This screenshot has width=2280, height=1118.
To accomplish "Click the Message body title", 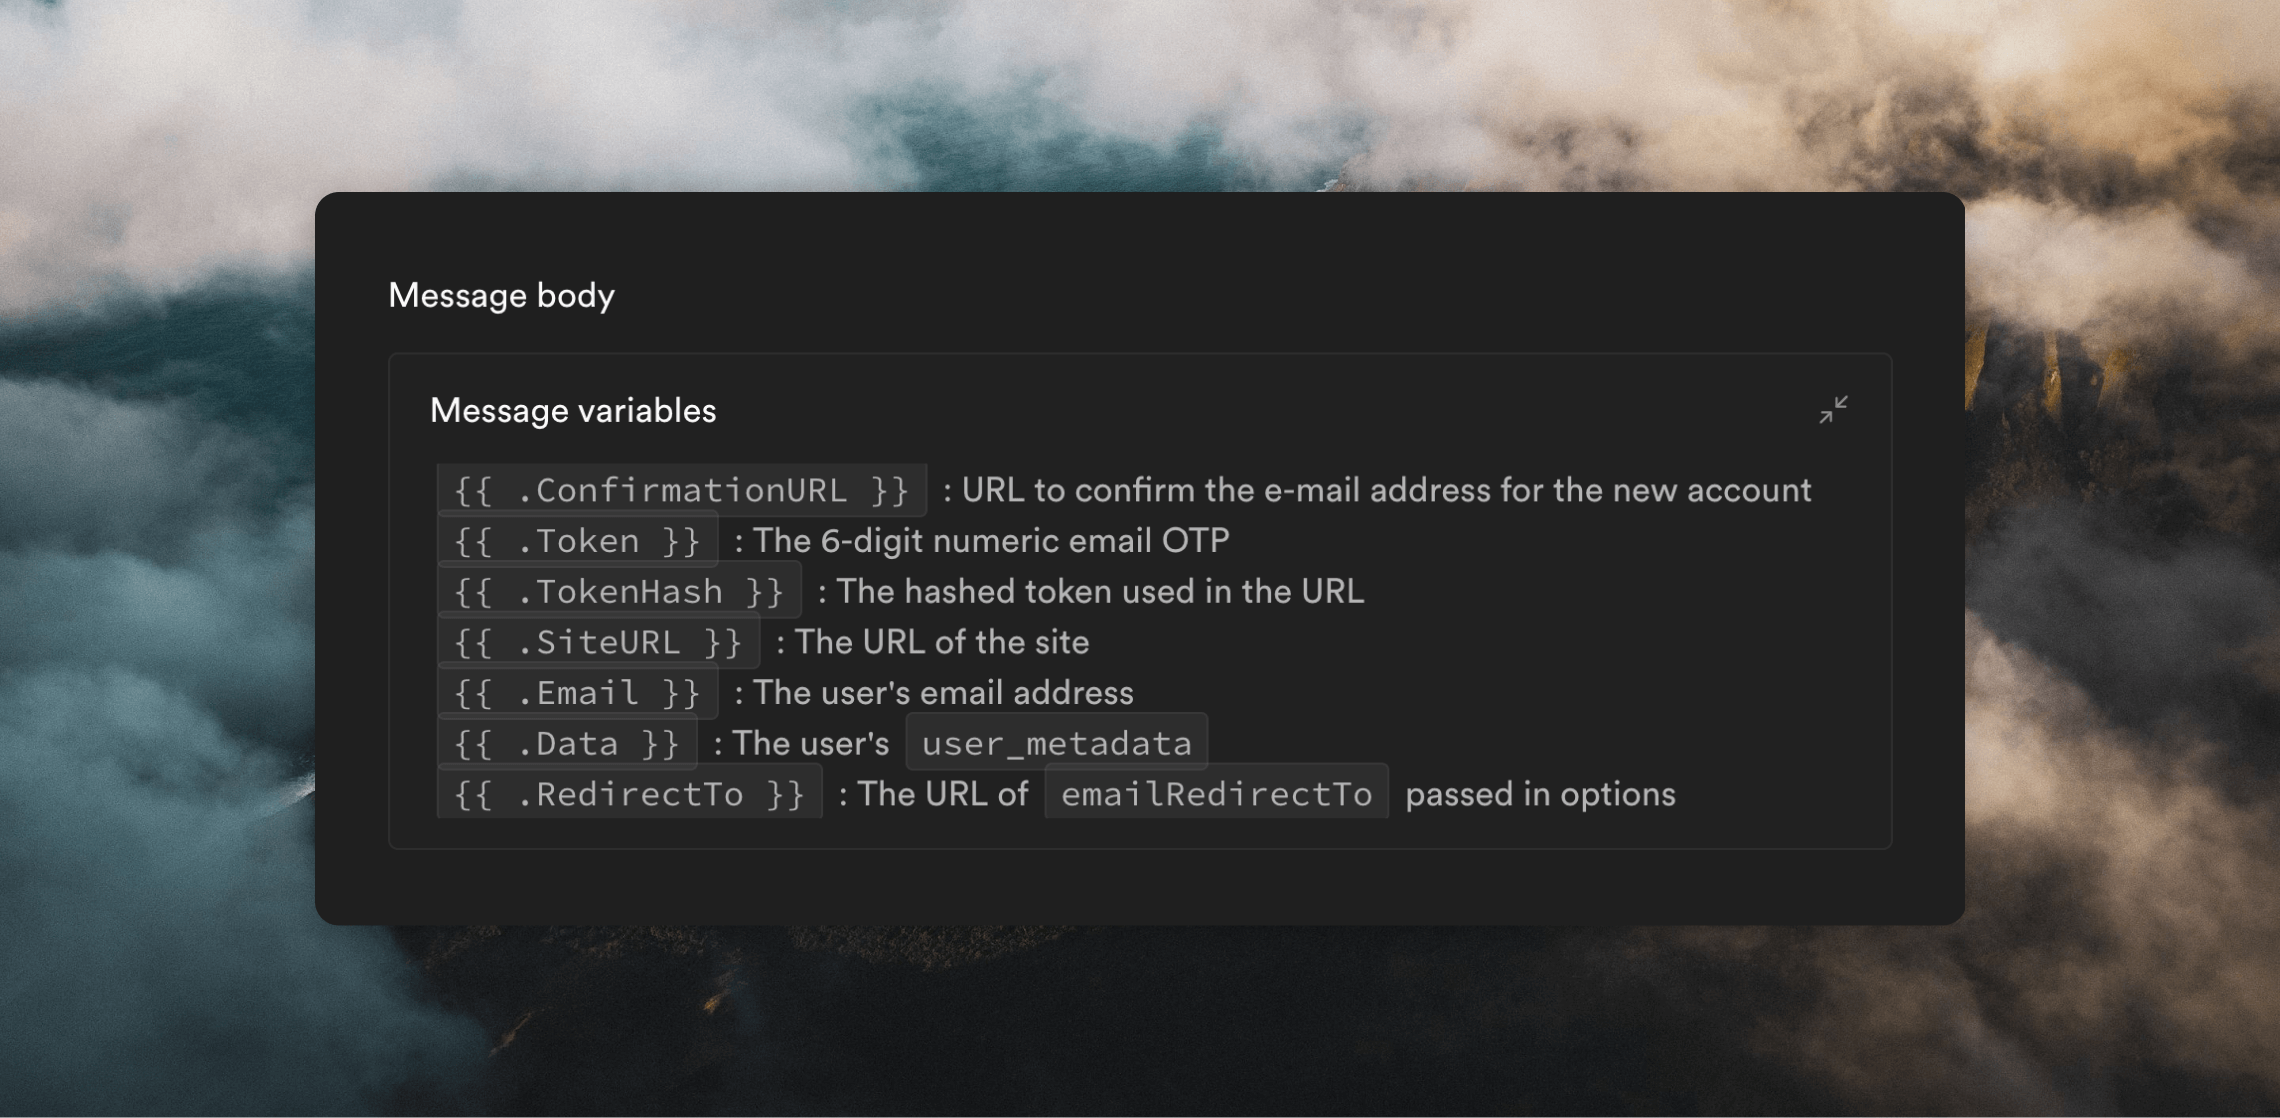I will (501, 296).
